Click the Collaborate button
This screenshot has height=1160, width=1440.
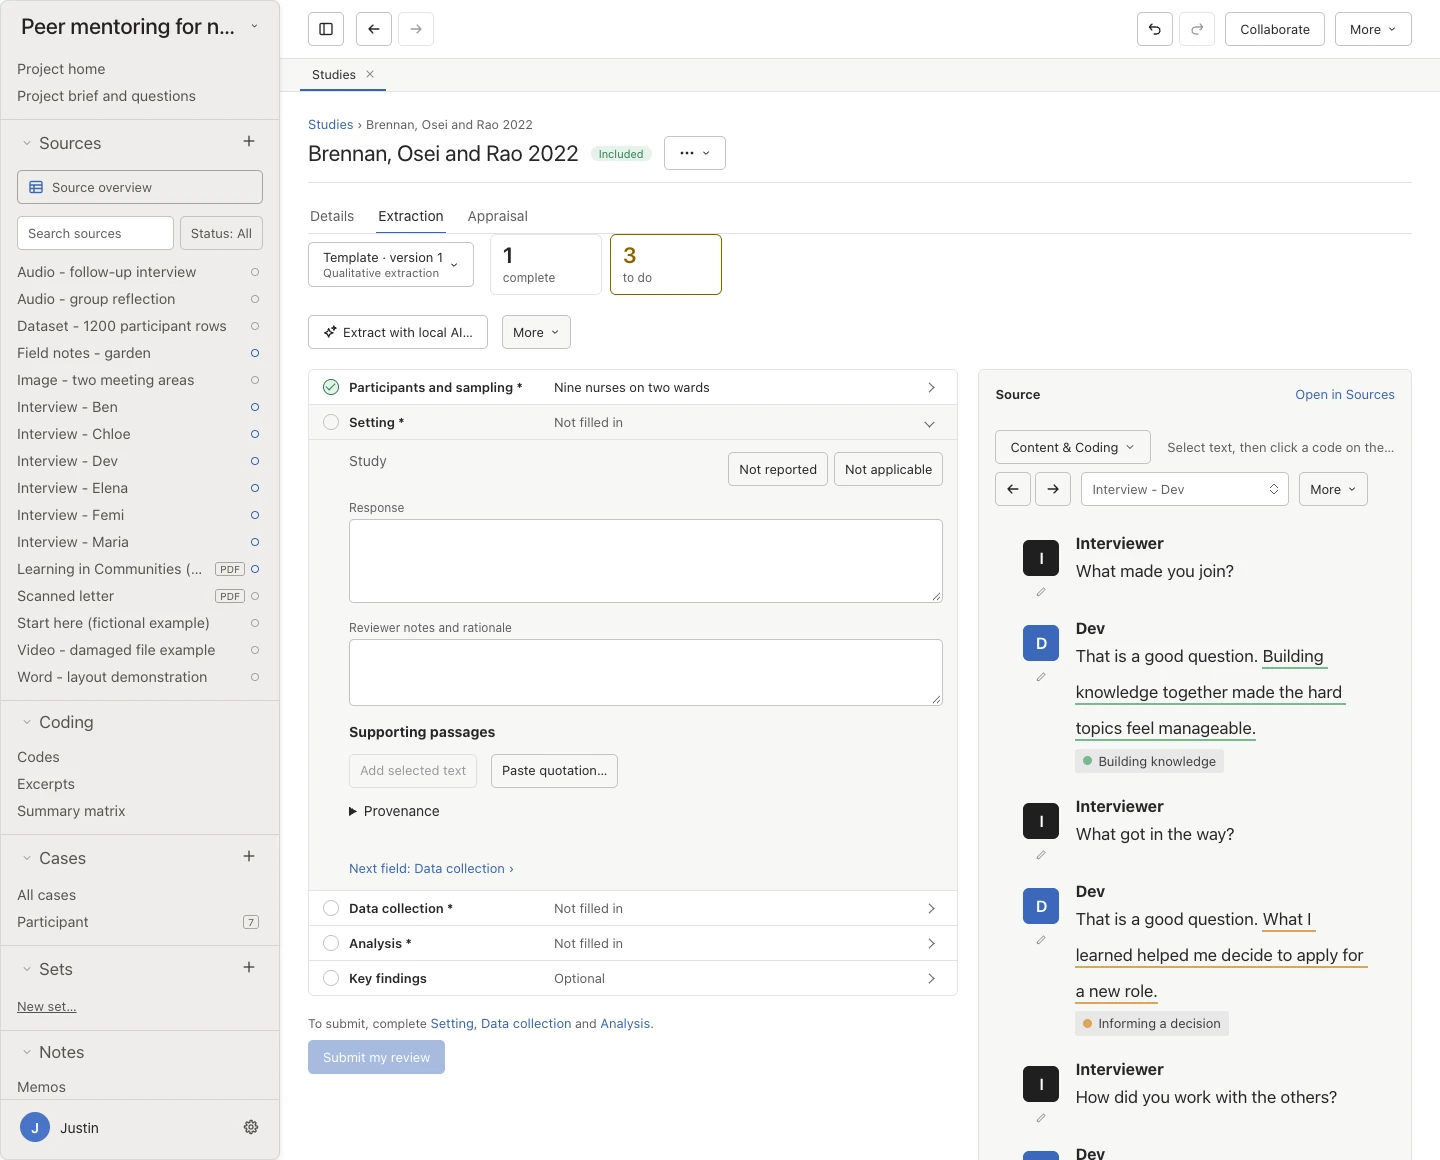point(1275,29)
